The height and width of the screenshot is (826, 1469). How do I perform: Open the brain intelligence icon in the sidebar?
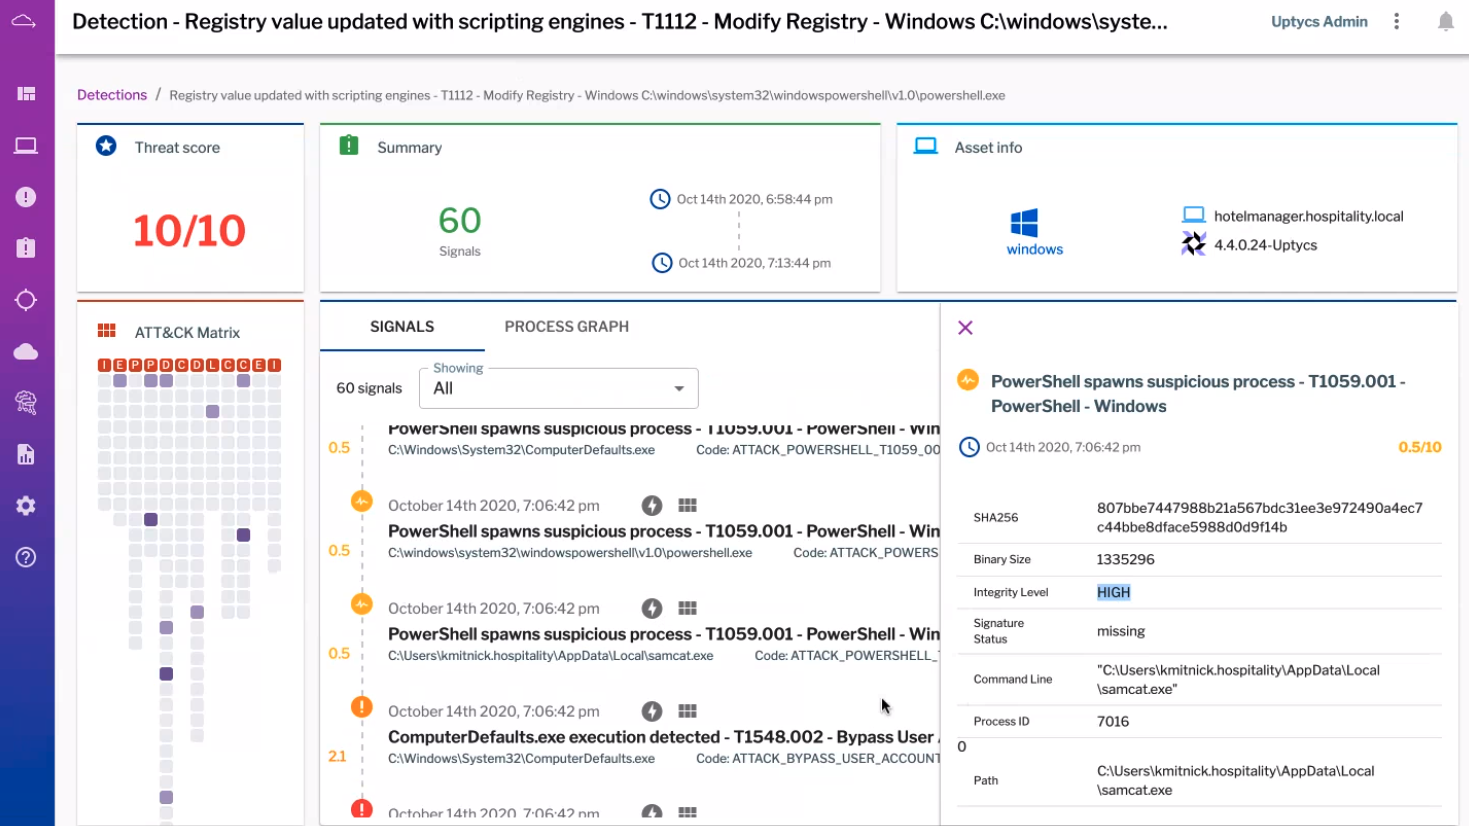coord(26,402)
